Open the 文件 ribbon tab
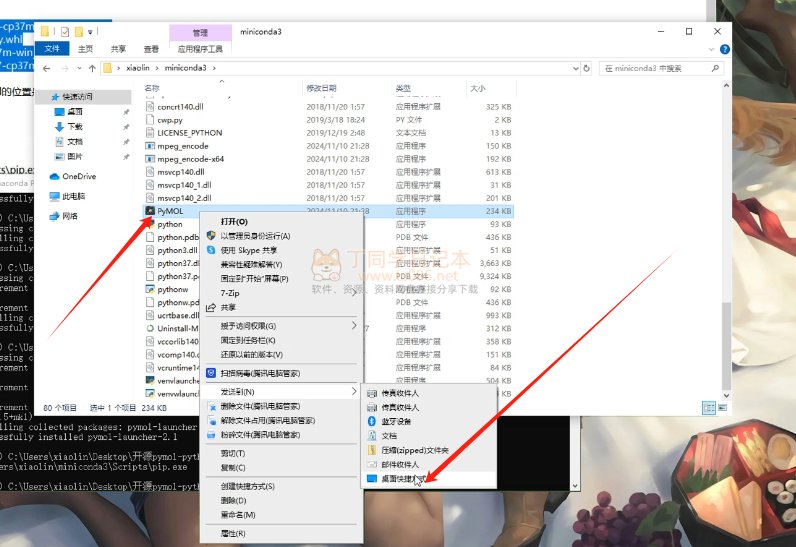This screenshot has height=547, width=796. [x=53, y=48]
